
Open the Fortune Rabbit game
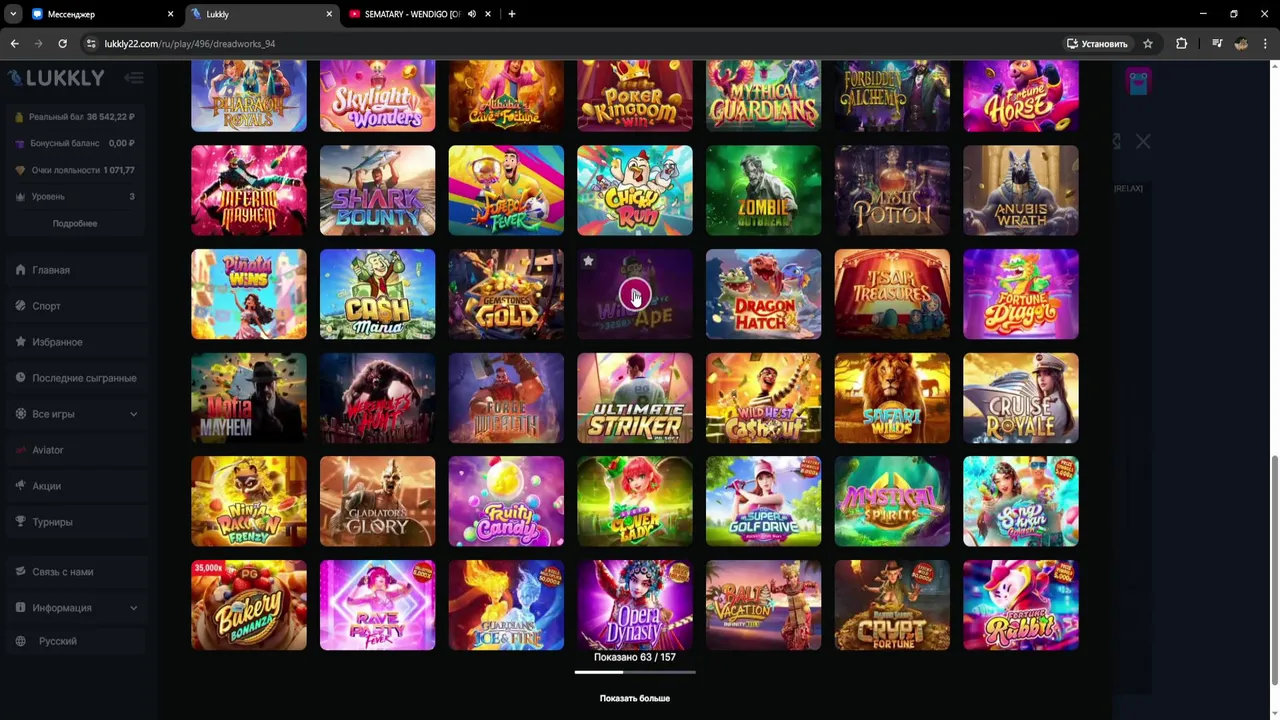tap(1021, 606)
